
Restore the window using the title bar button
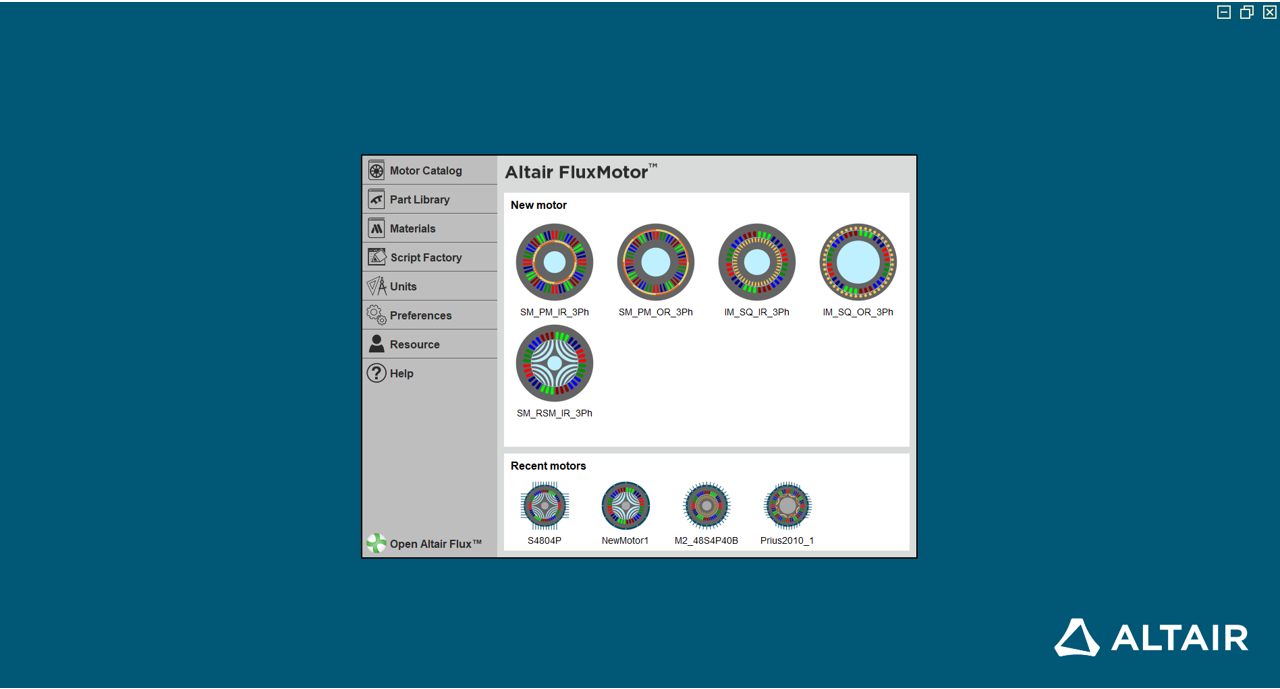(1246, 12)
